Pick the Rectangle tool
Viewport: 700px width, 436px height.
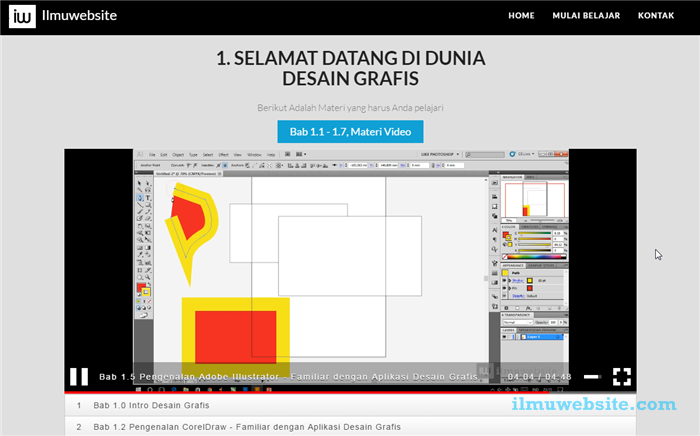[x=148, y=205]
